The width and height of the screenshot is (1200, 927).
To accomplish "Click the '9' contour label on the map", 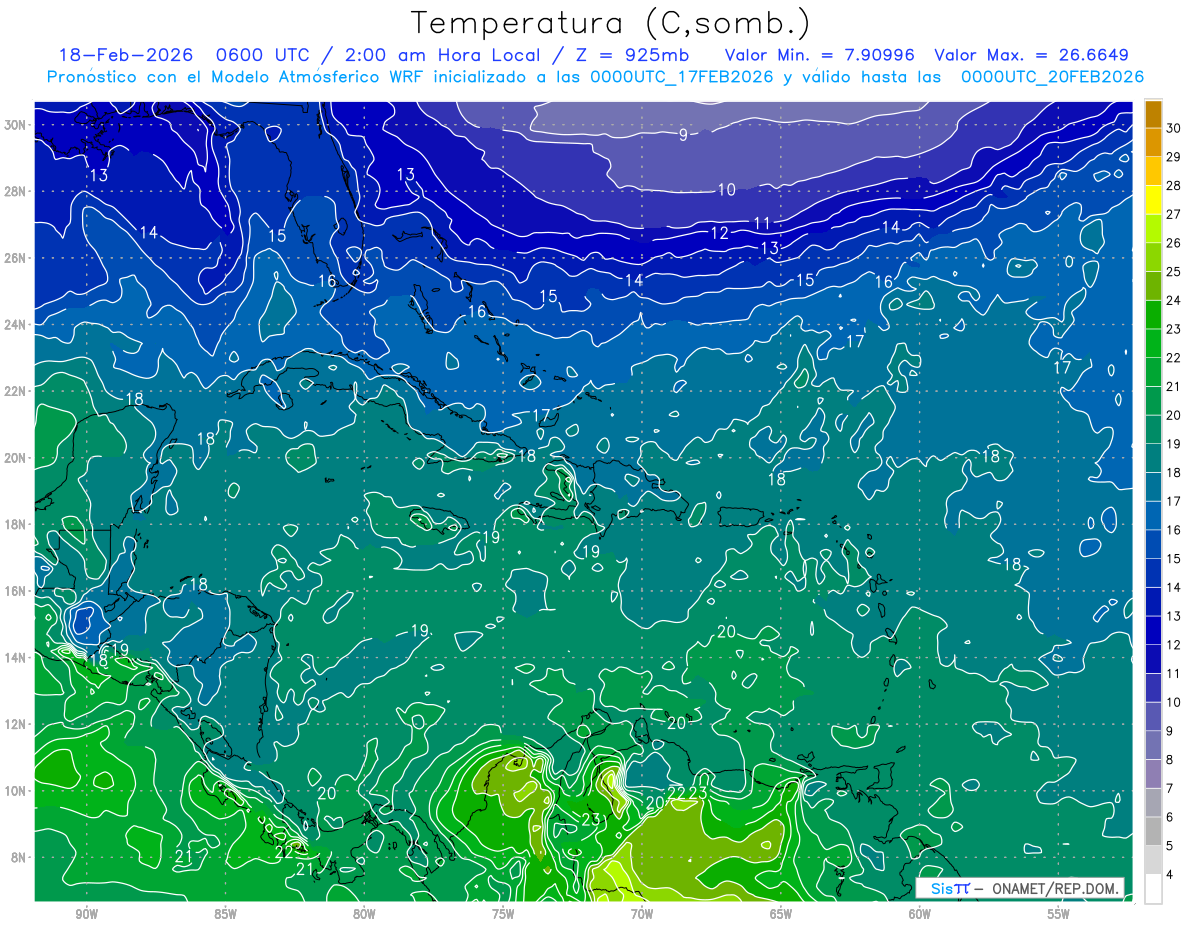I will [683, 135].
